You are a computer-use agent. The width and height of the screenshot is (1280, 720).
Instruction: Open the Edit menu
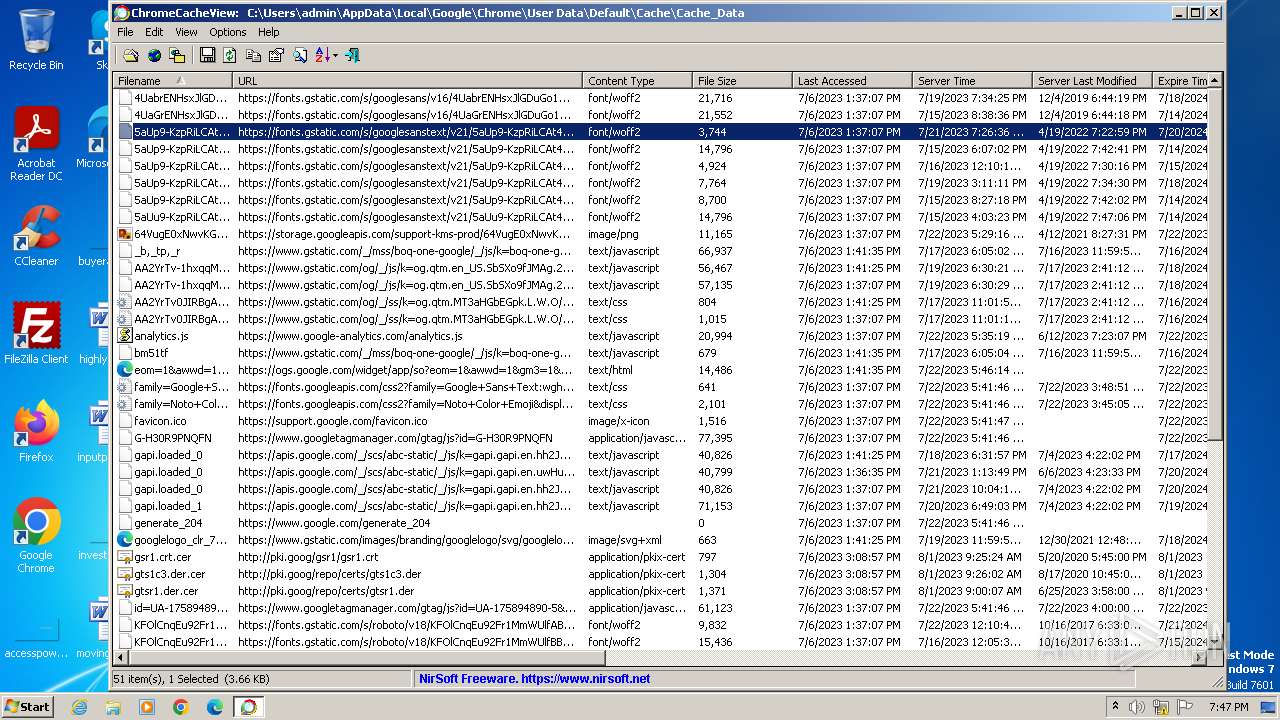point(154,32)
